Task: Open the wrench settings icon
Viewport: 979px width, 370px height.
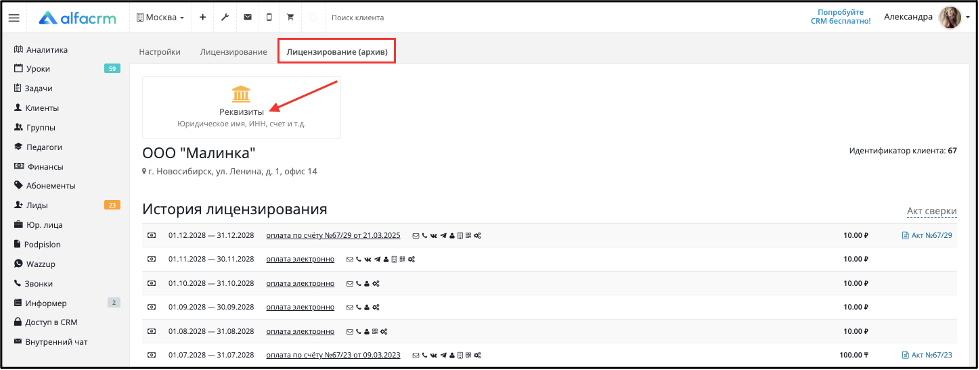Action: (x=225, y=17)
